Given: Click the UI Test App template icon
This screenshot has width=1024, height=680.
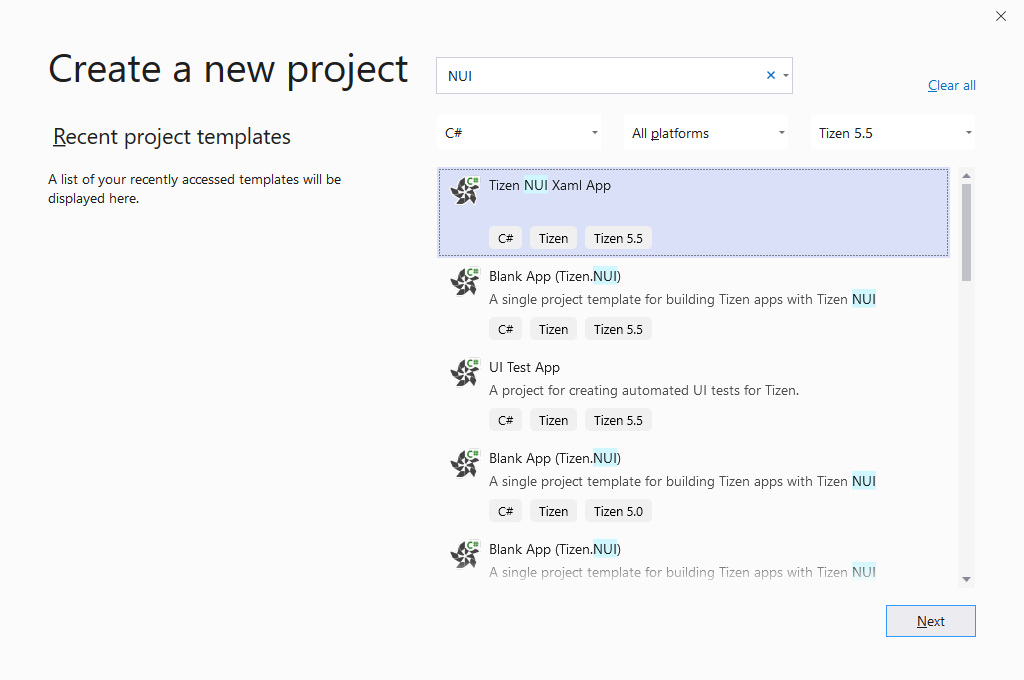Looking at the screenshot, I should point(465,372).
